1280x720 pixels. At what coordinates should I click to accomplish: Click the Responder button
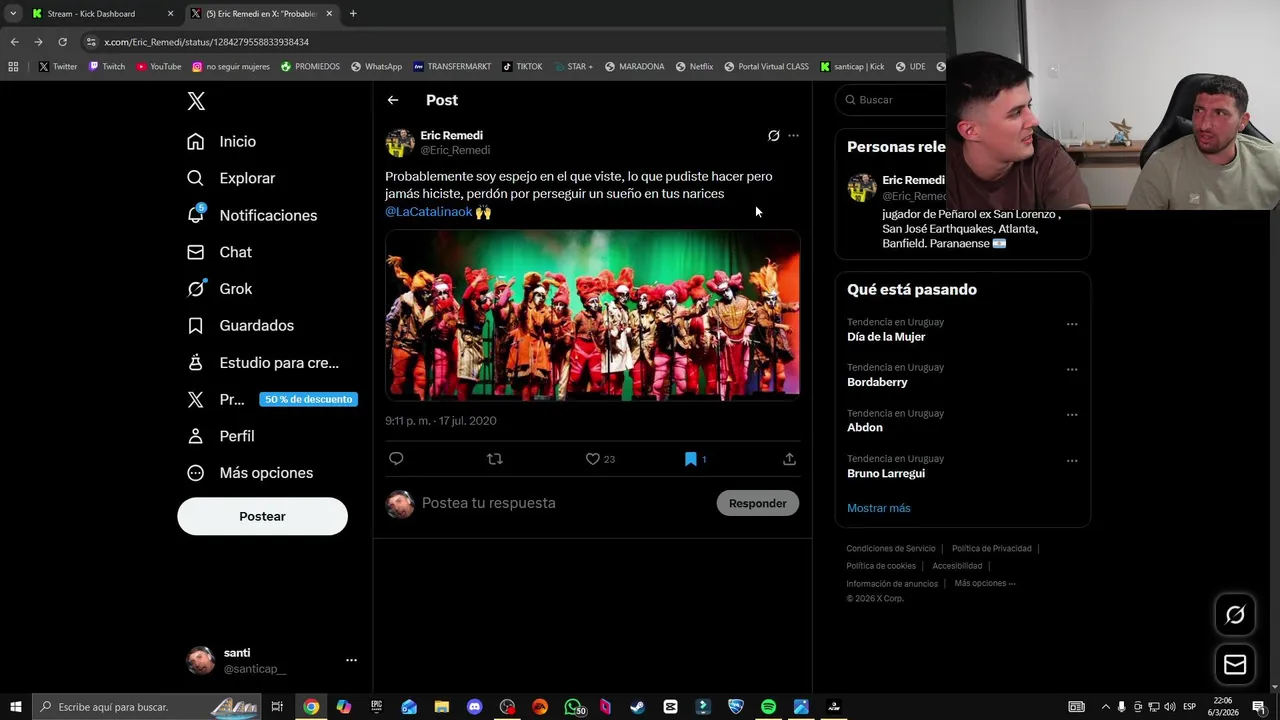coord(757,503)
